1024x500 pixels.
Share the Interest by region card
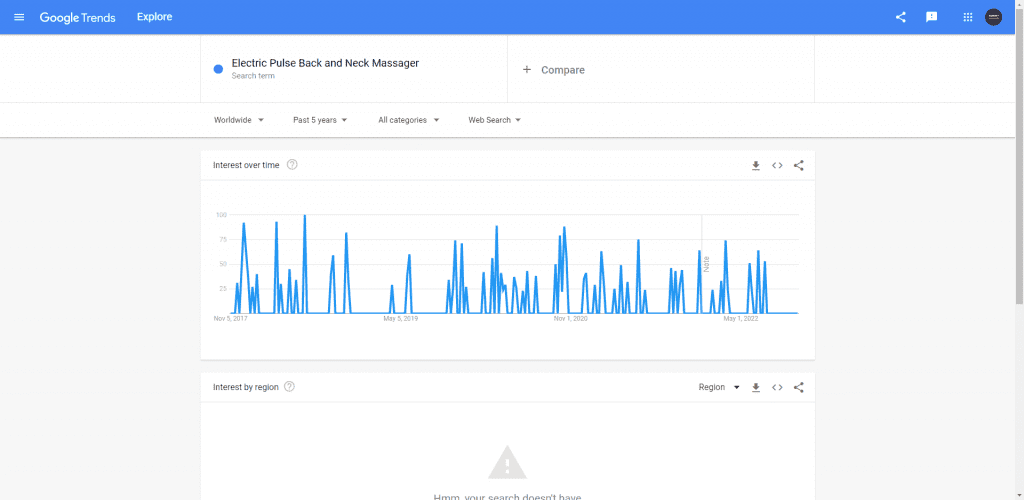pyautogui.click(x=798, y=387)
